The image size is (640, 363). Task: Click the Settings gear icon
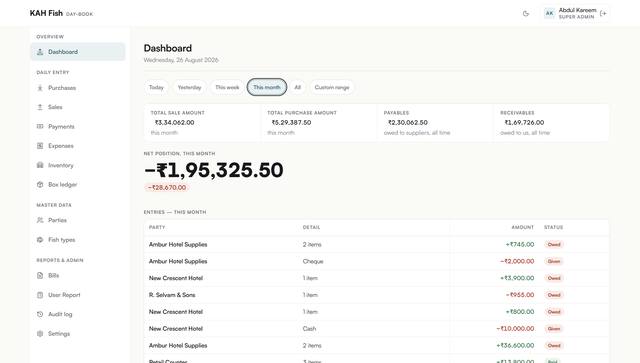40,334
